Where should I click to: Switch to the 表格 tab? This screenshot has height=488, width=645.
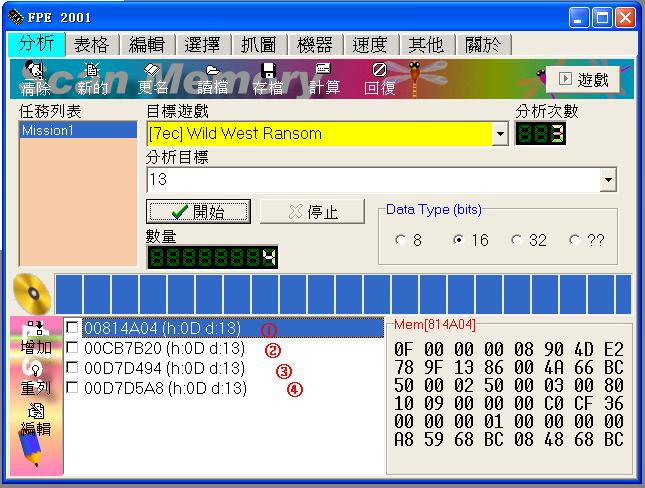(92, 44)
